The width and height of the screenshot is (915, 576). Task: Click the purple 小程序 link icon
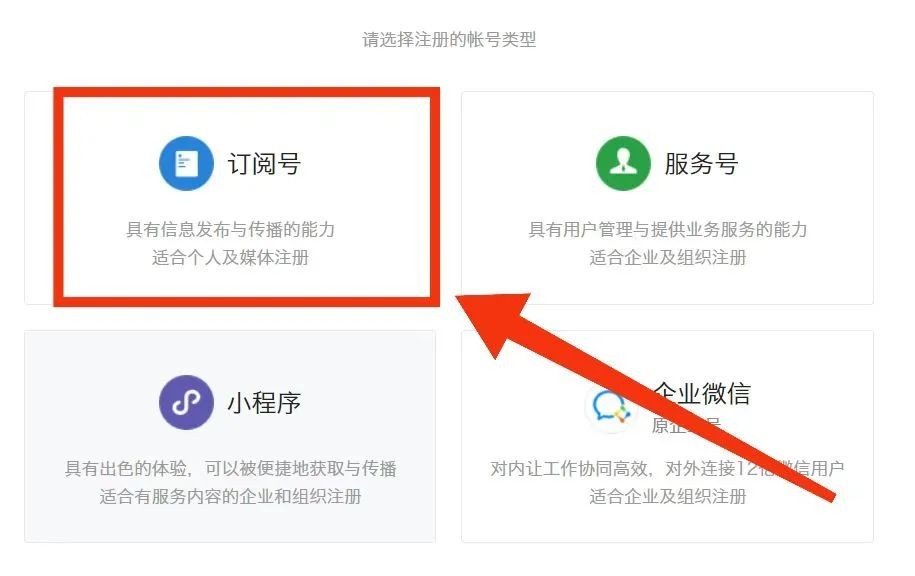186,403
